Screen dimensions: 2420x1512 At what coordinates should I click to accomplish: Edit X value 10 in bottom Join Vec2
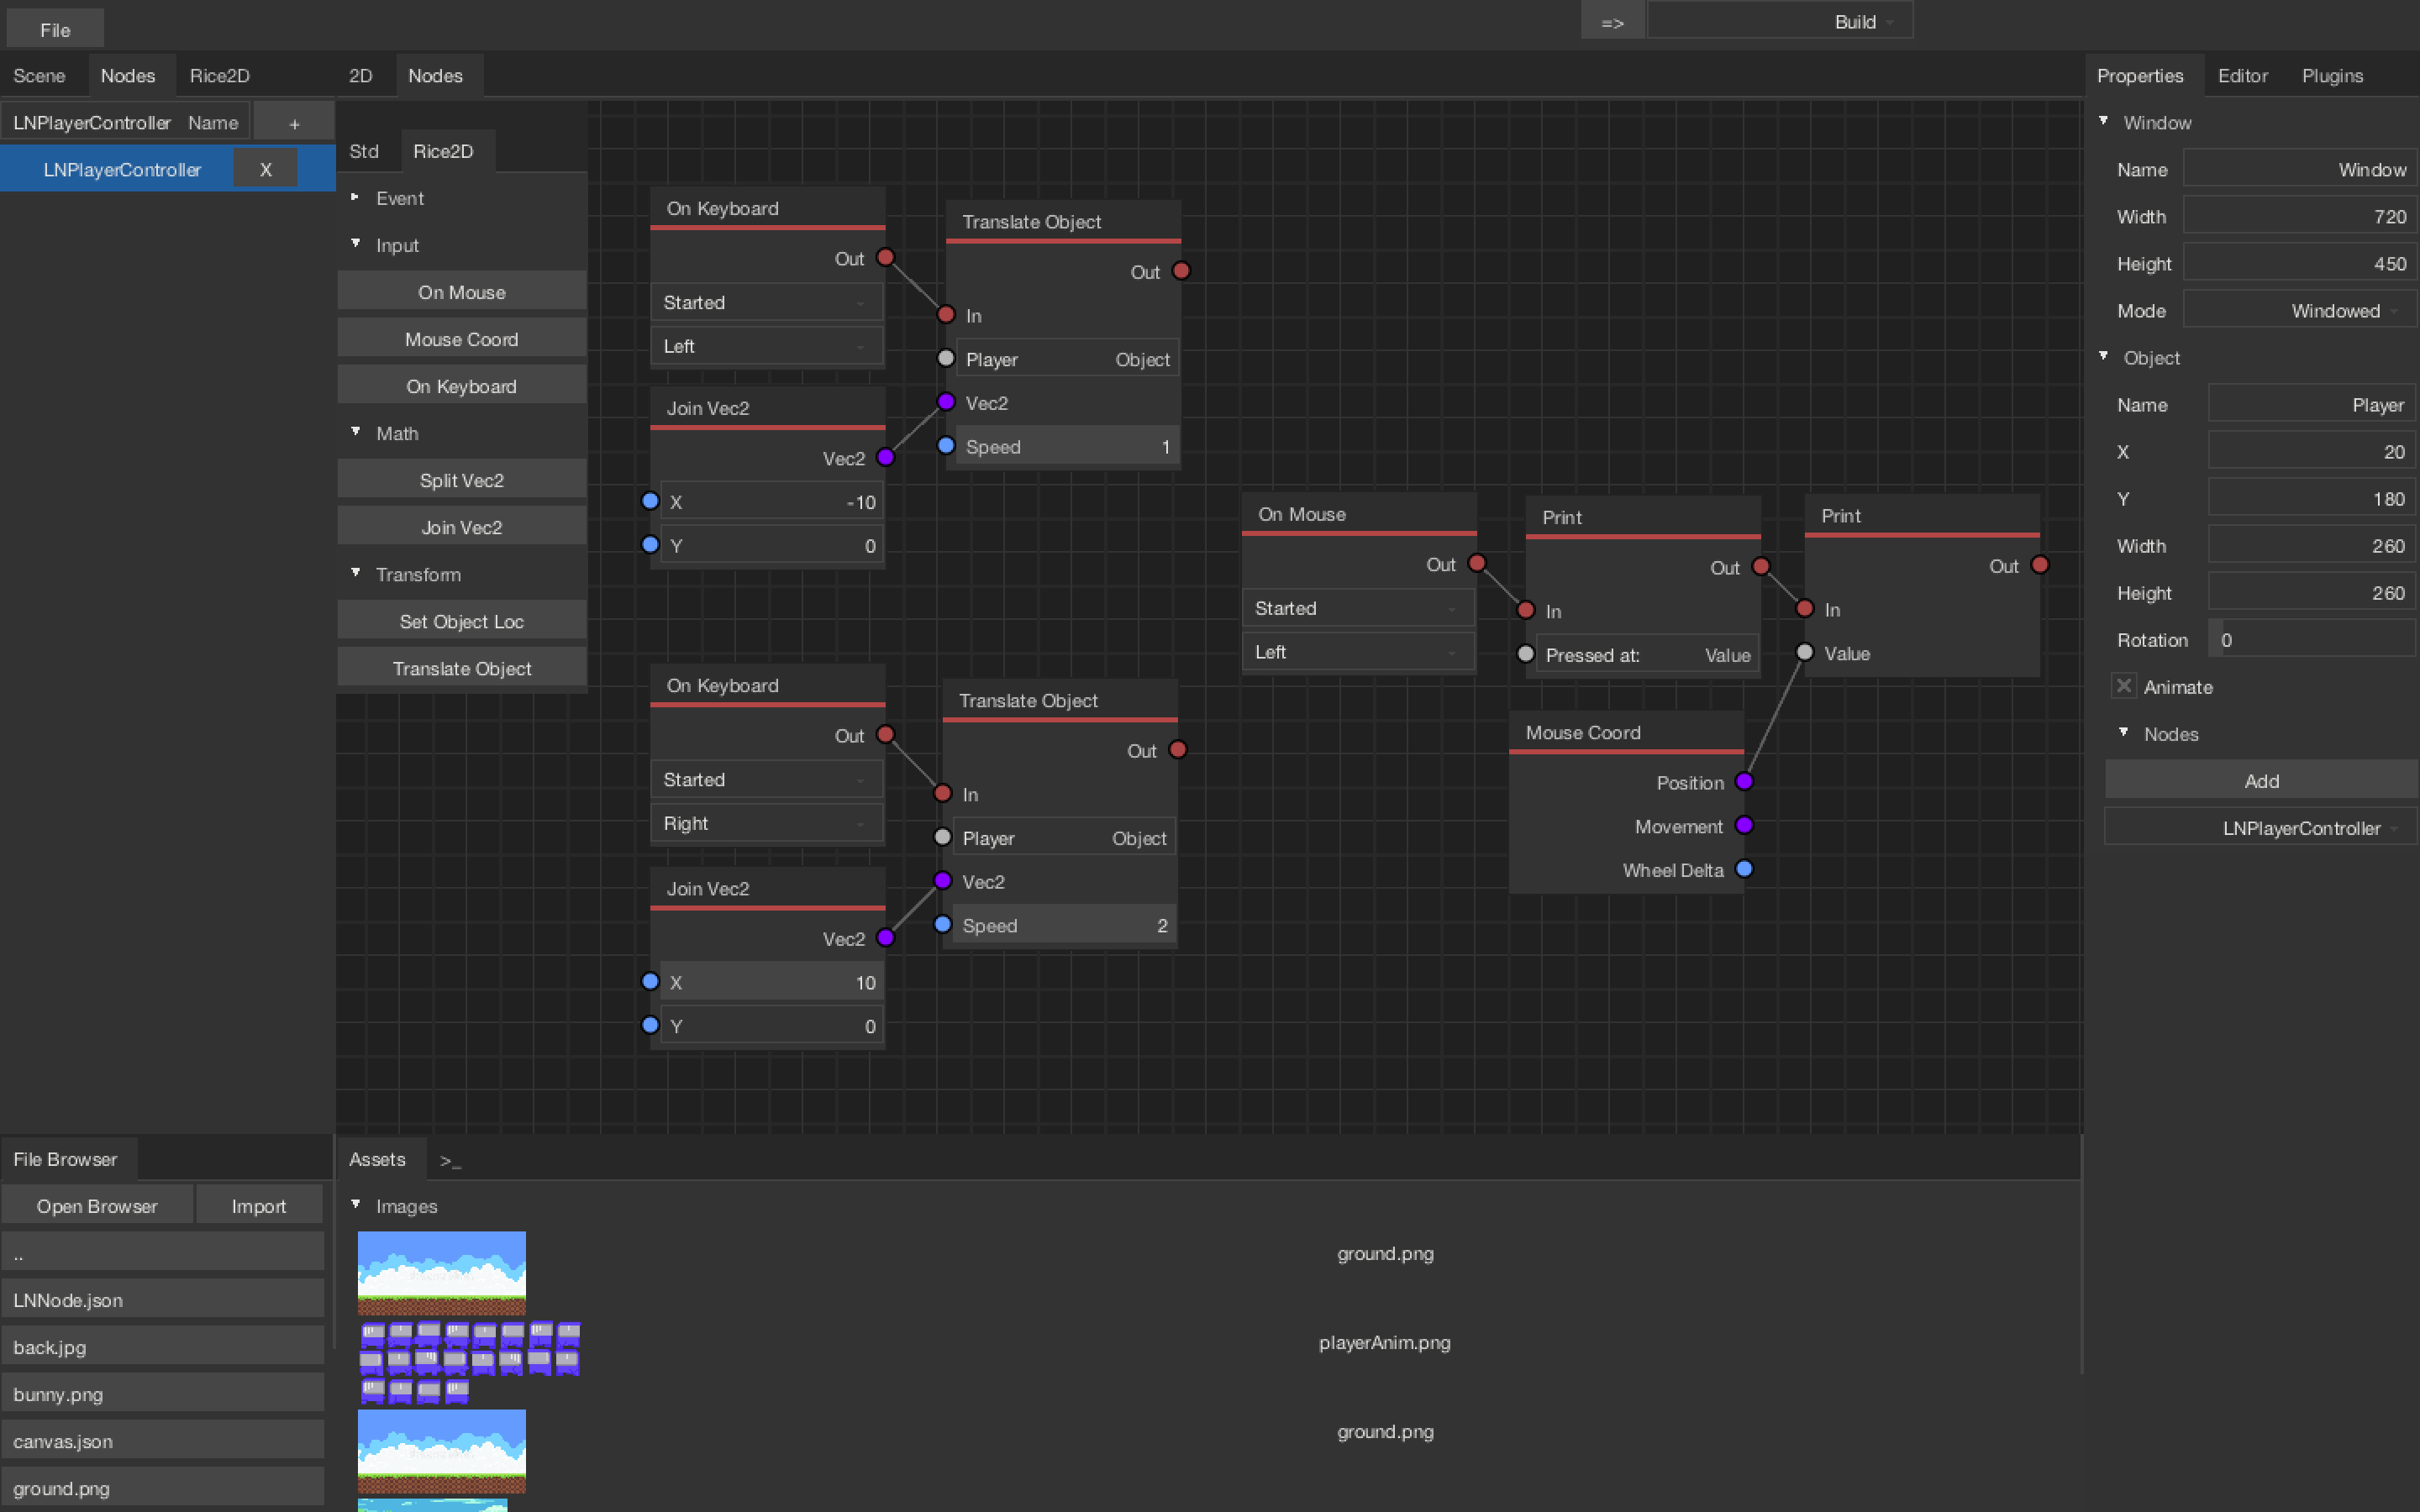(x=771, y=982)
